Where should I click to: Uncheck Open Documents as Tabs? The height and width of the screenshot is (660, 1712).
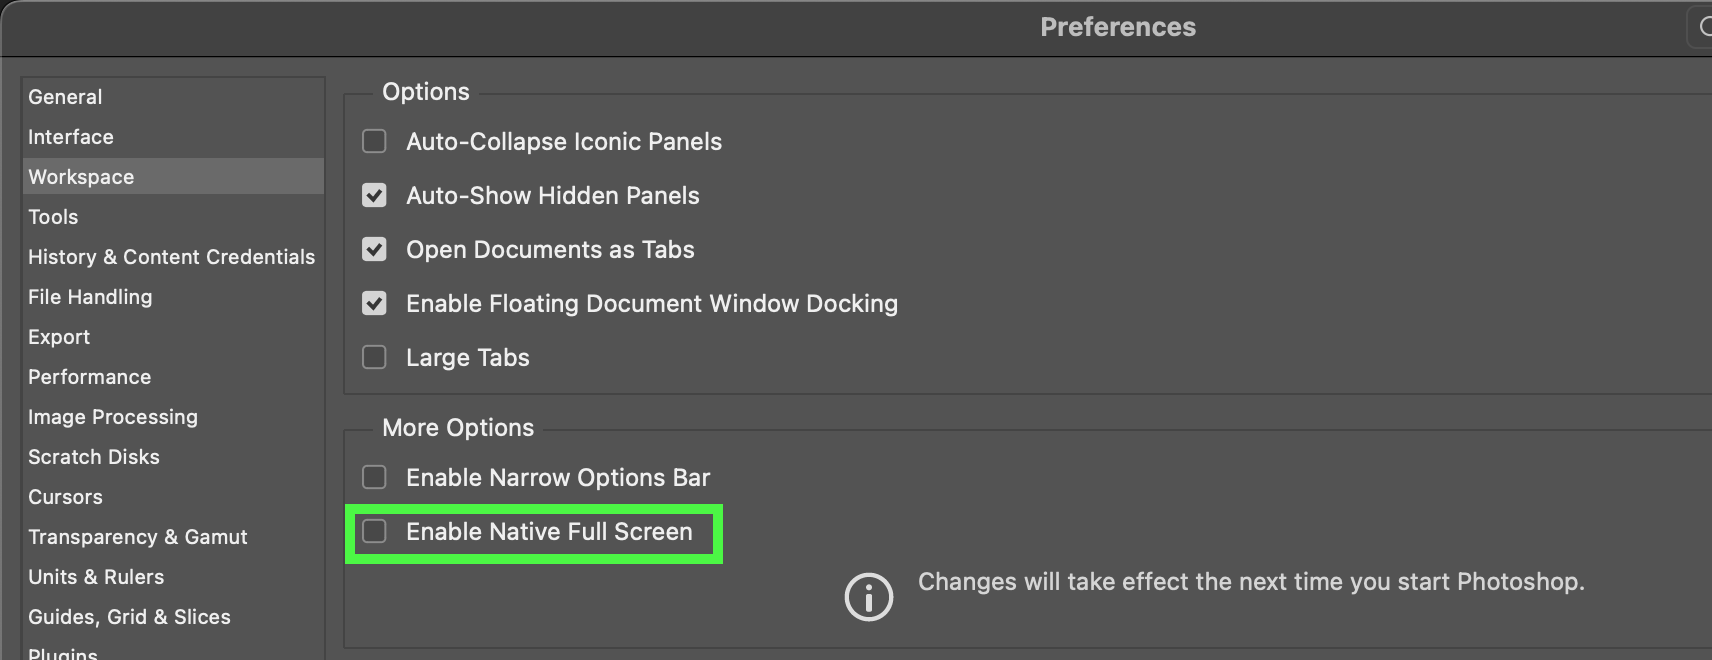tap(374, 249)
